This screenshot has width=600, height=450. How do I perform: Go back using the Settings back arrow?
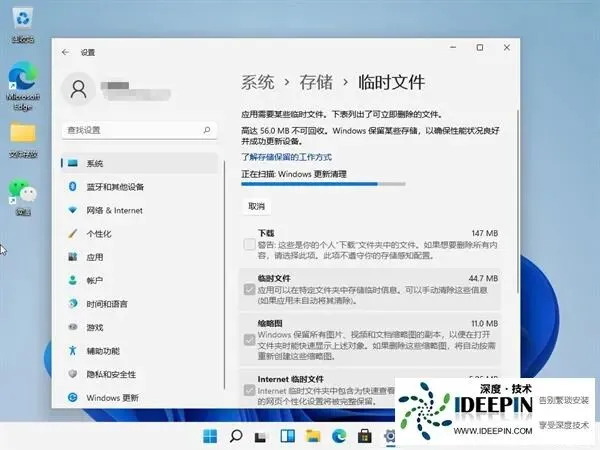(x=65, y=52)
